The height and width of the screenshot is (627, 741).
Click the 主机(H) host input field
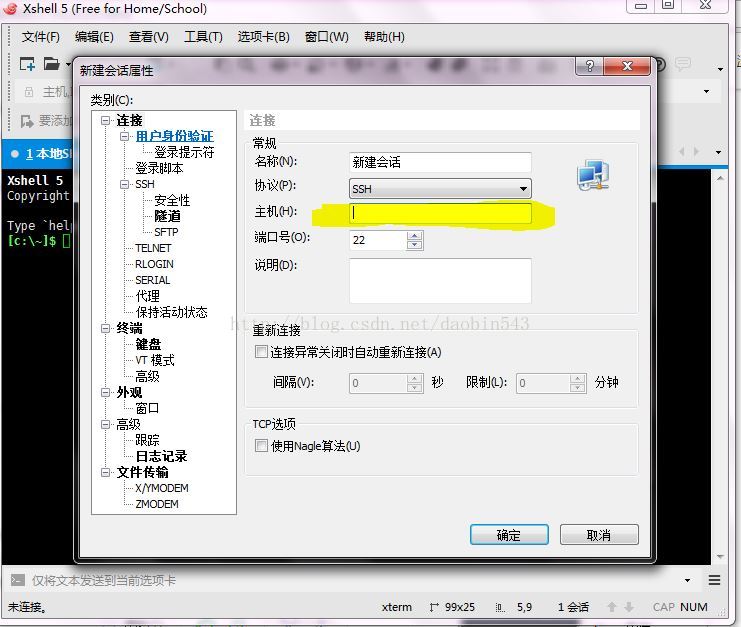pyautogui.click(x=440, y=213)
